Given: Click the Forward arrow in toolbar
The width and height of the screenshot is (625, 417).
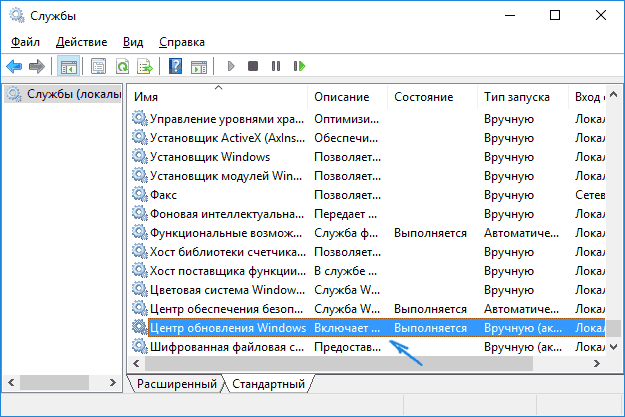Looking at the screenshot, I should (36, 67).
